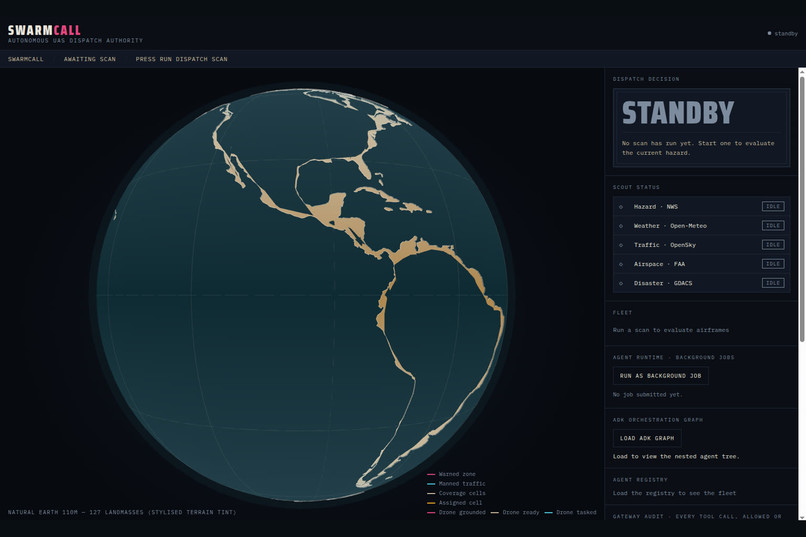
Task: Click the large STANDBY decision heading
Action: click(x=678, y=113)
